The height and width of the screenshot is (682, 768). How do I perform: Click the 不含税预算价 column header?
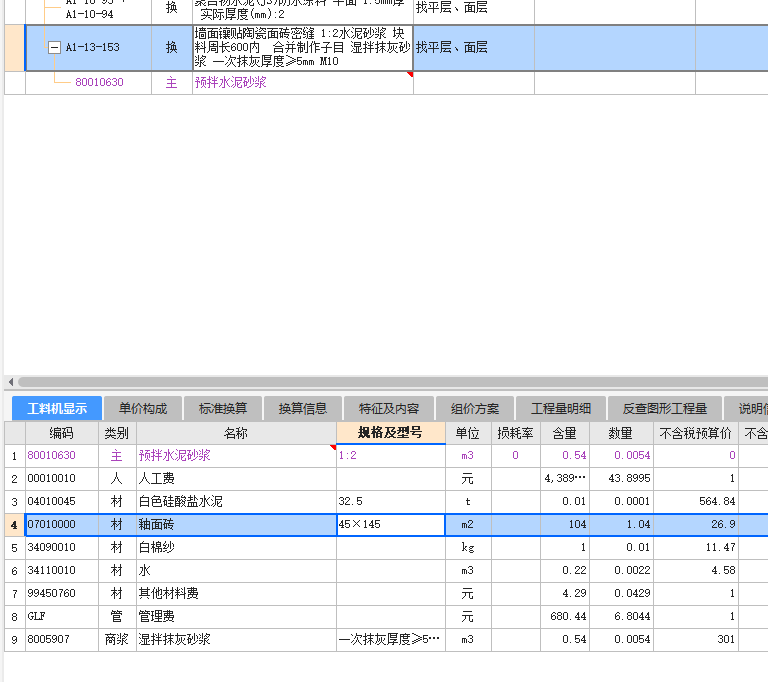pyautogui.click(x=696, y=433)
